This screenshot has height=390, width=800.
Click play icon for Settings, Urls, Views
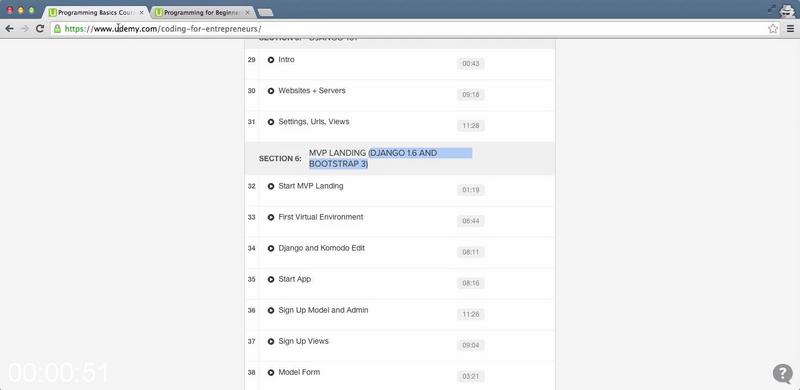(x=271, y=122)
